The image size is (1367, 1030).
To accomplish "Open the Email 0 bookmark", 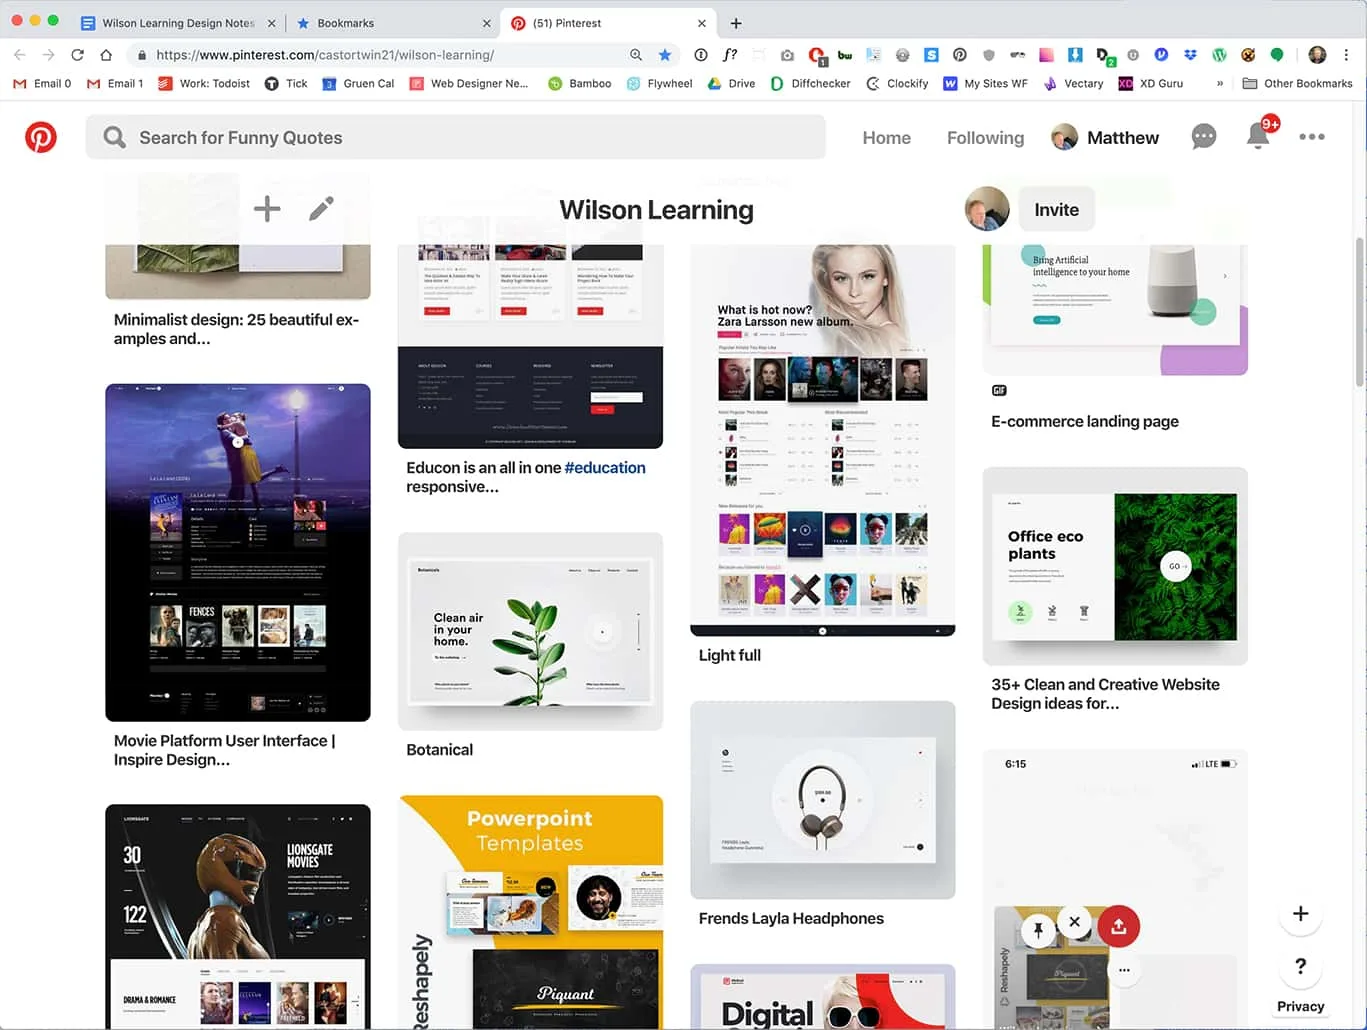I will click(x=42, y=84).
